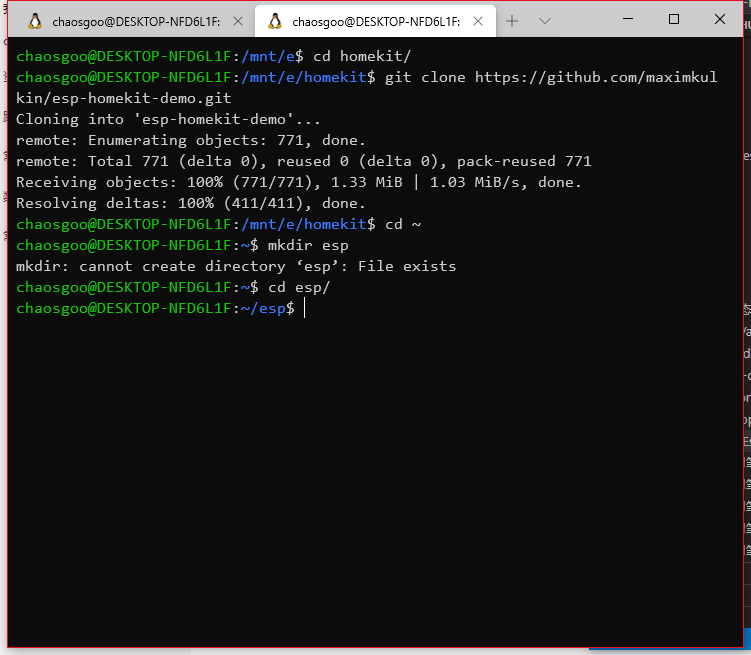Maximize the terminal window
Viewport: 751px width, 655px height.
pyautogui.click(x=674, y=19)
